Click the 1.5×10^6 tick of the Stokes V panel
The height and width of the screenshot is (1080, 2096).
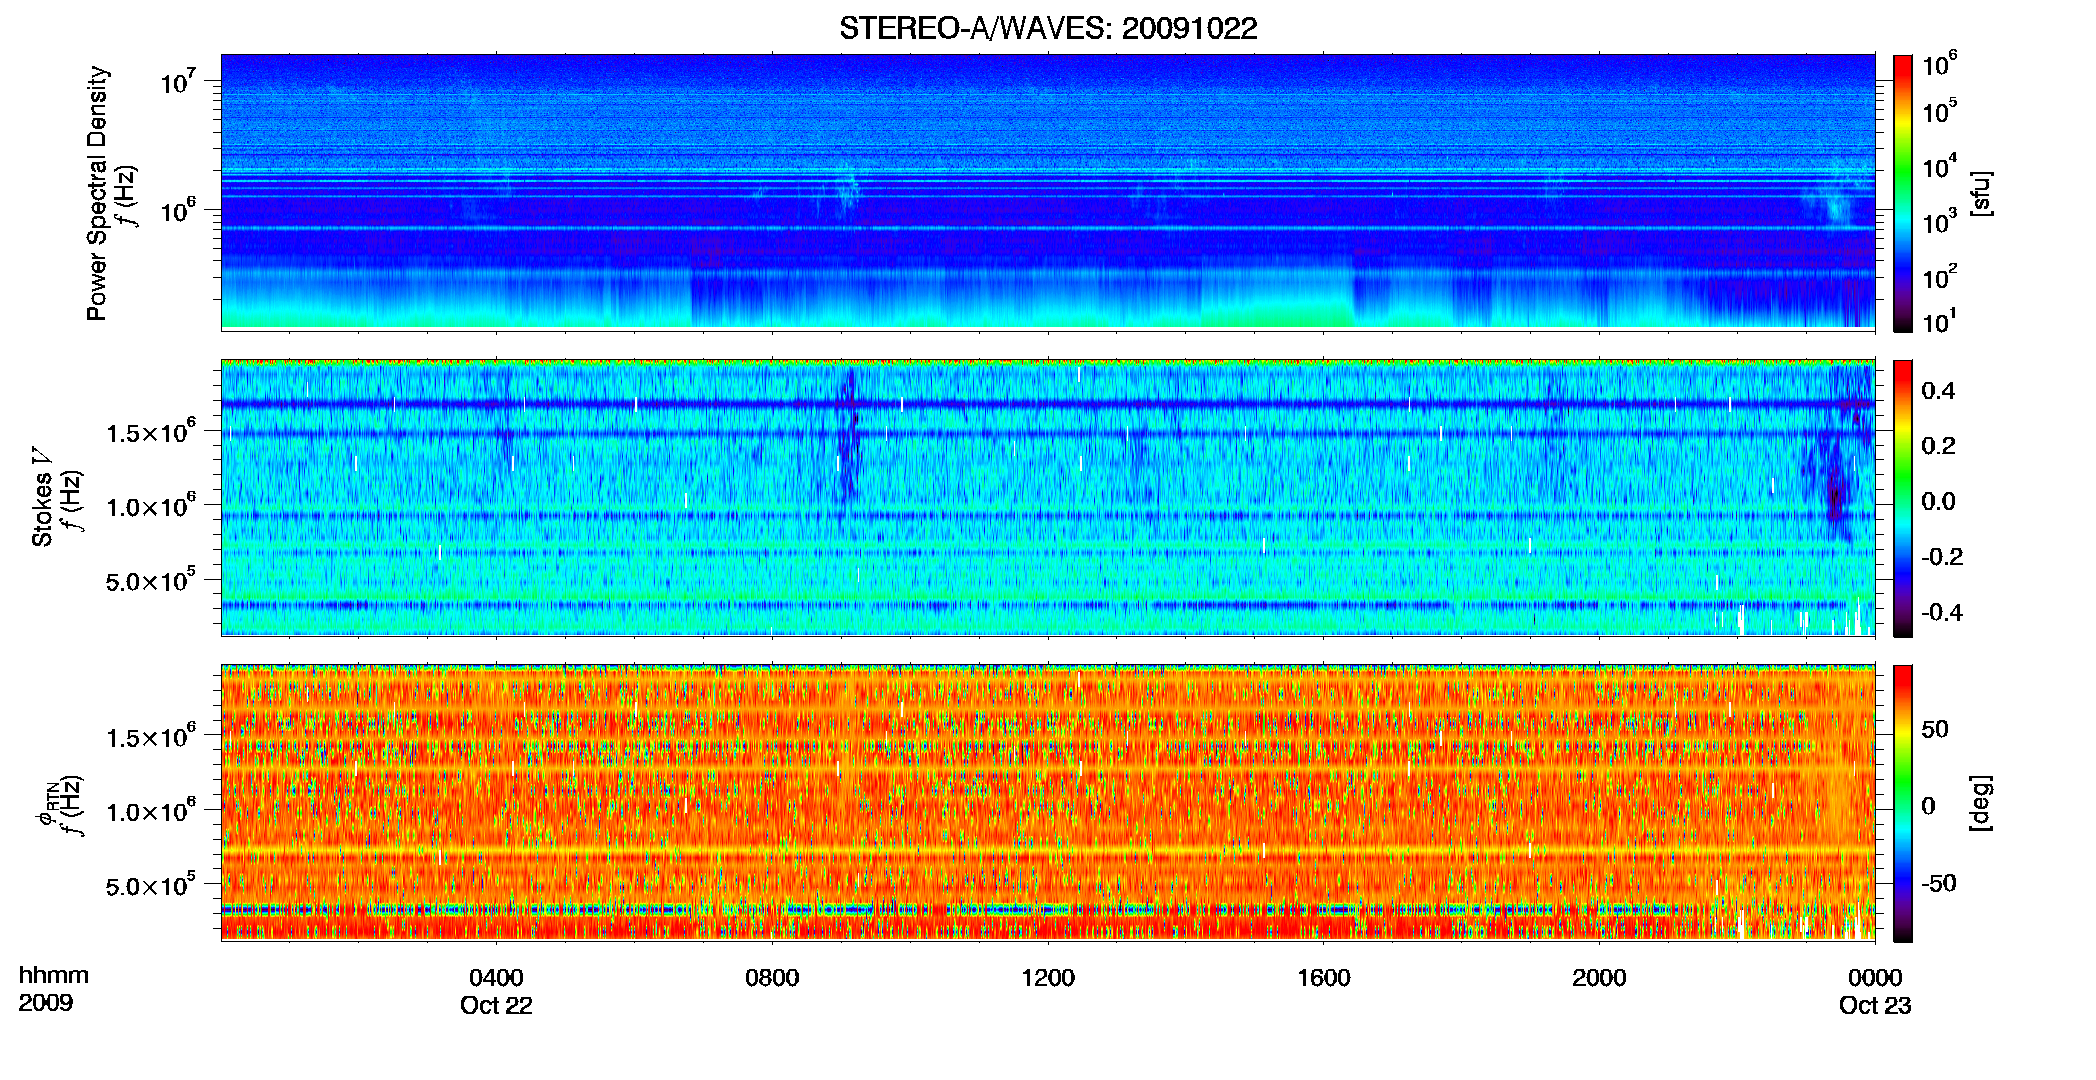(152, 431)
